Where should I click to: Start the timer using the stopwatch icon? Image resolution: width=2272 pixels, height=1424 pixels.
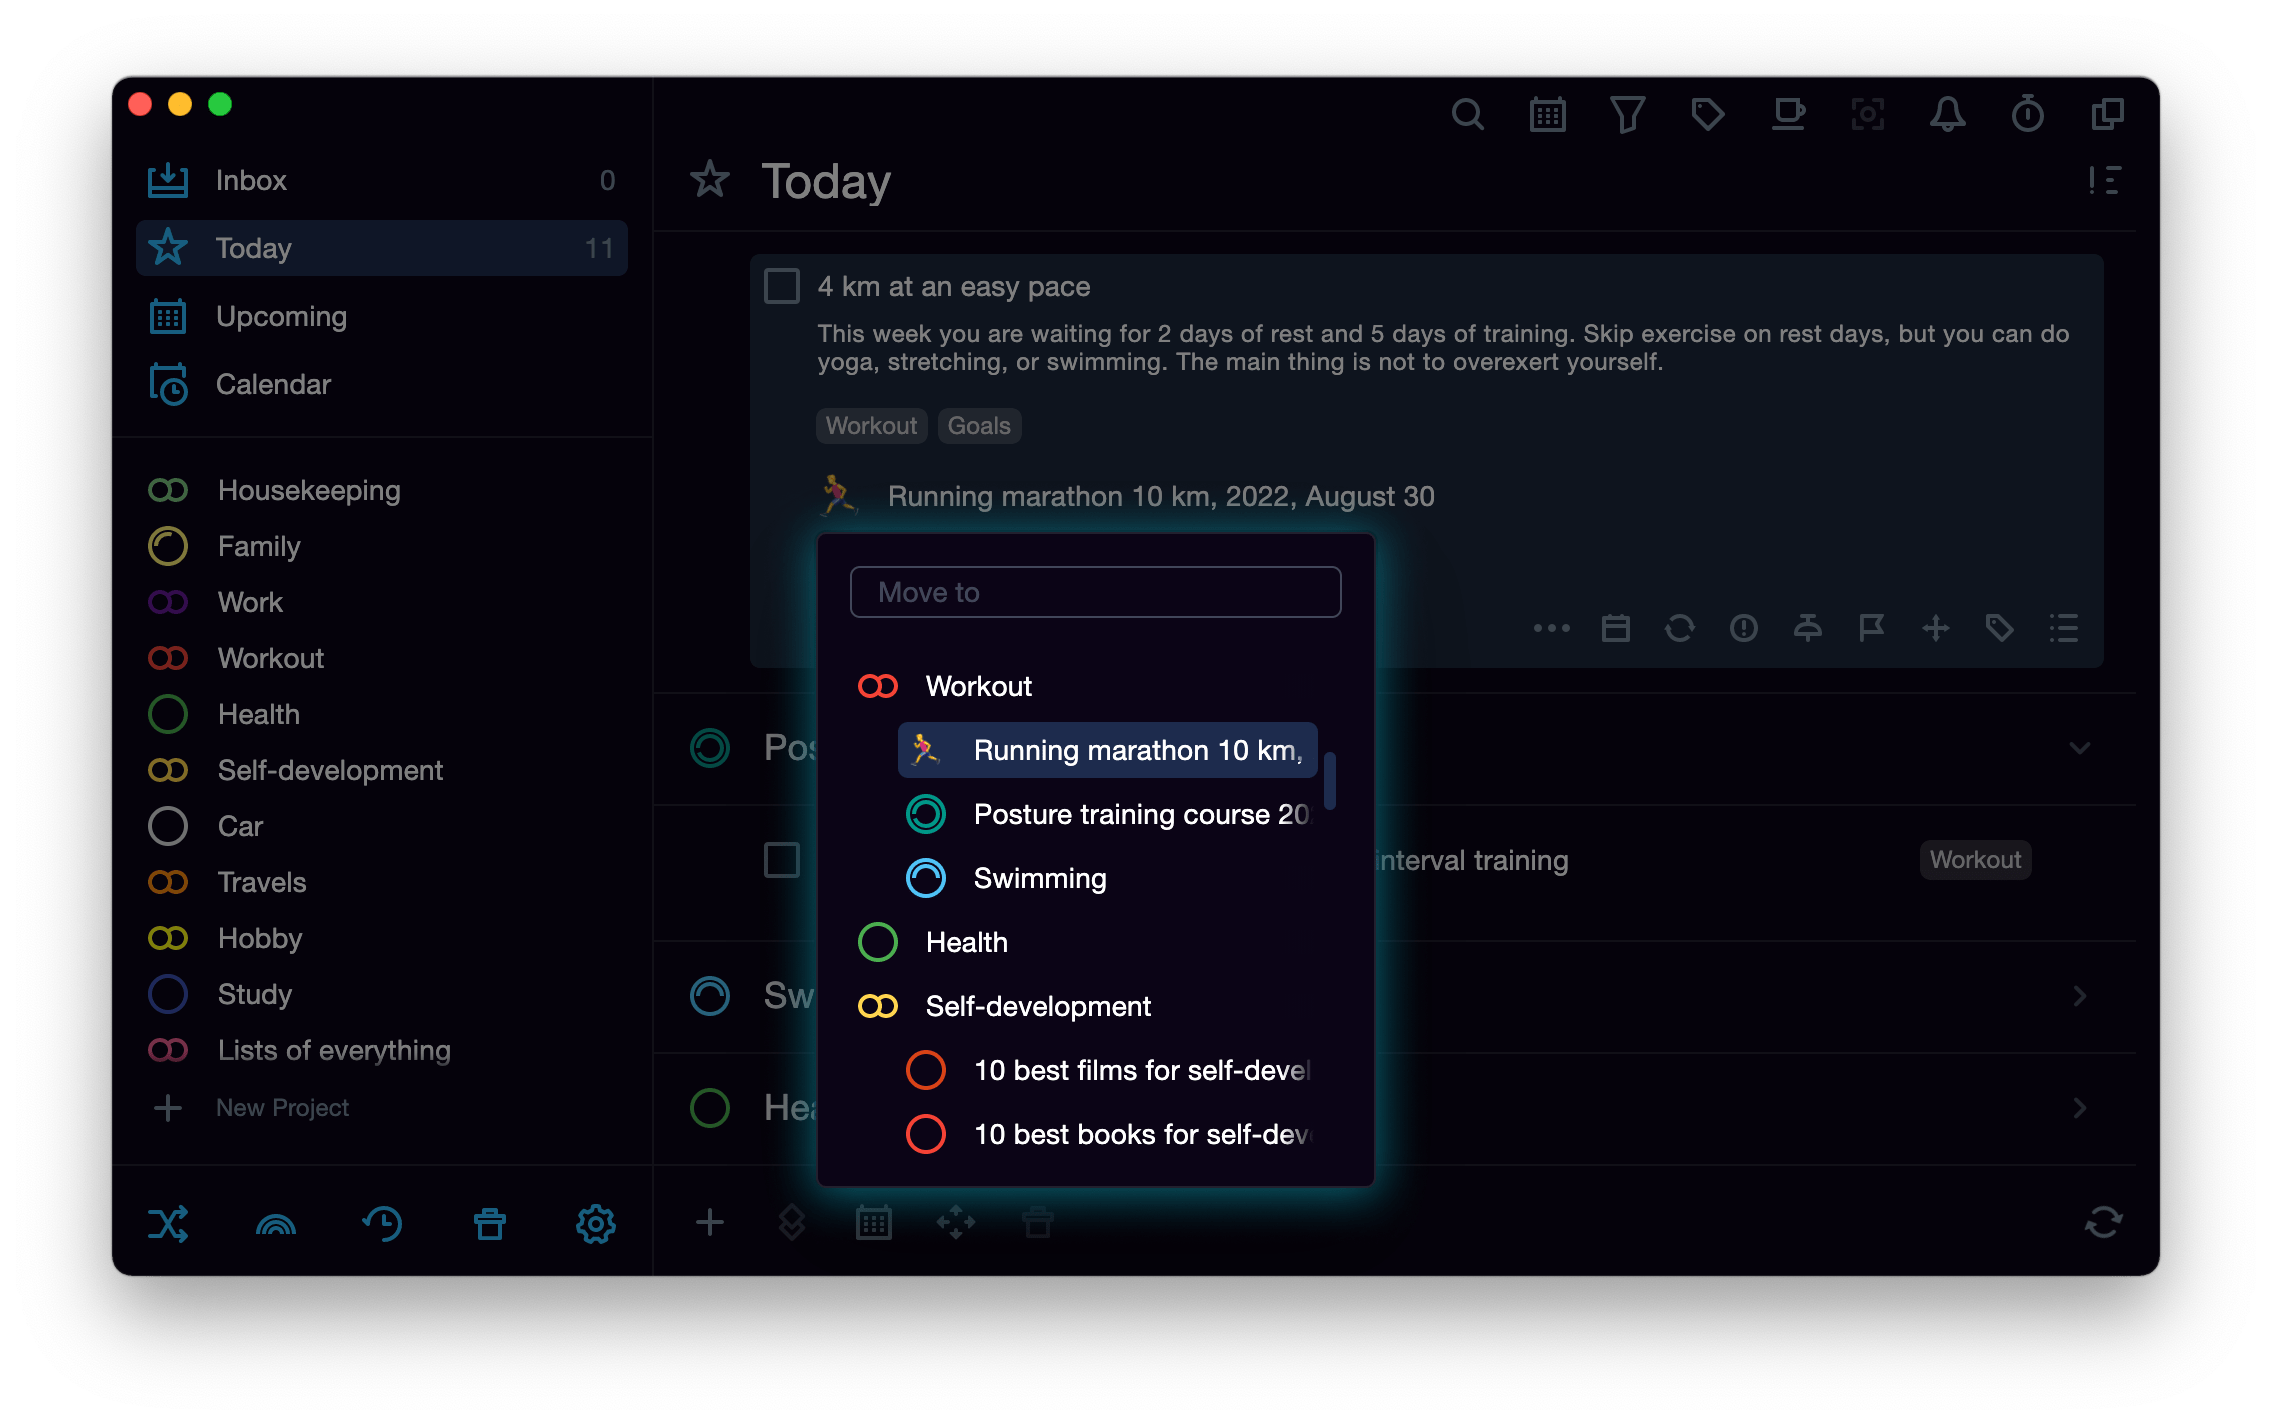2027,114
